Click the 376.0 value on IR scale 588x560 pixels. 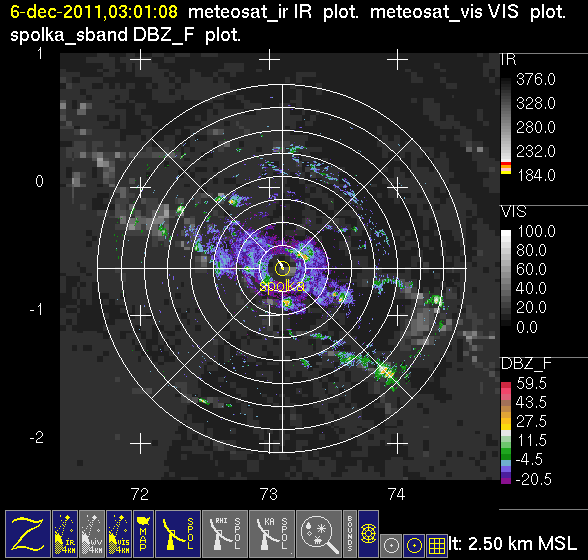536,80
